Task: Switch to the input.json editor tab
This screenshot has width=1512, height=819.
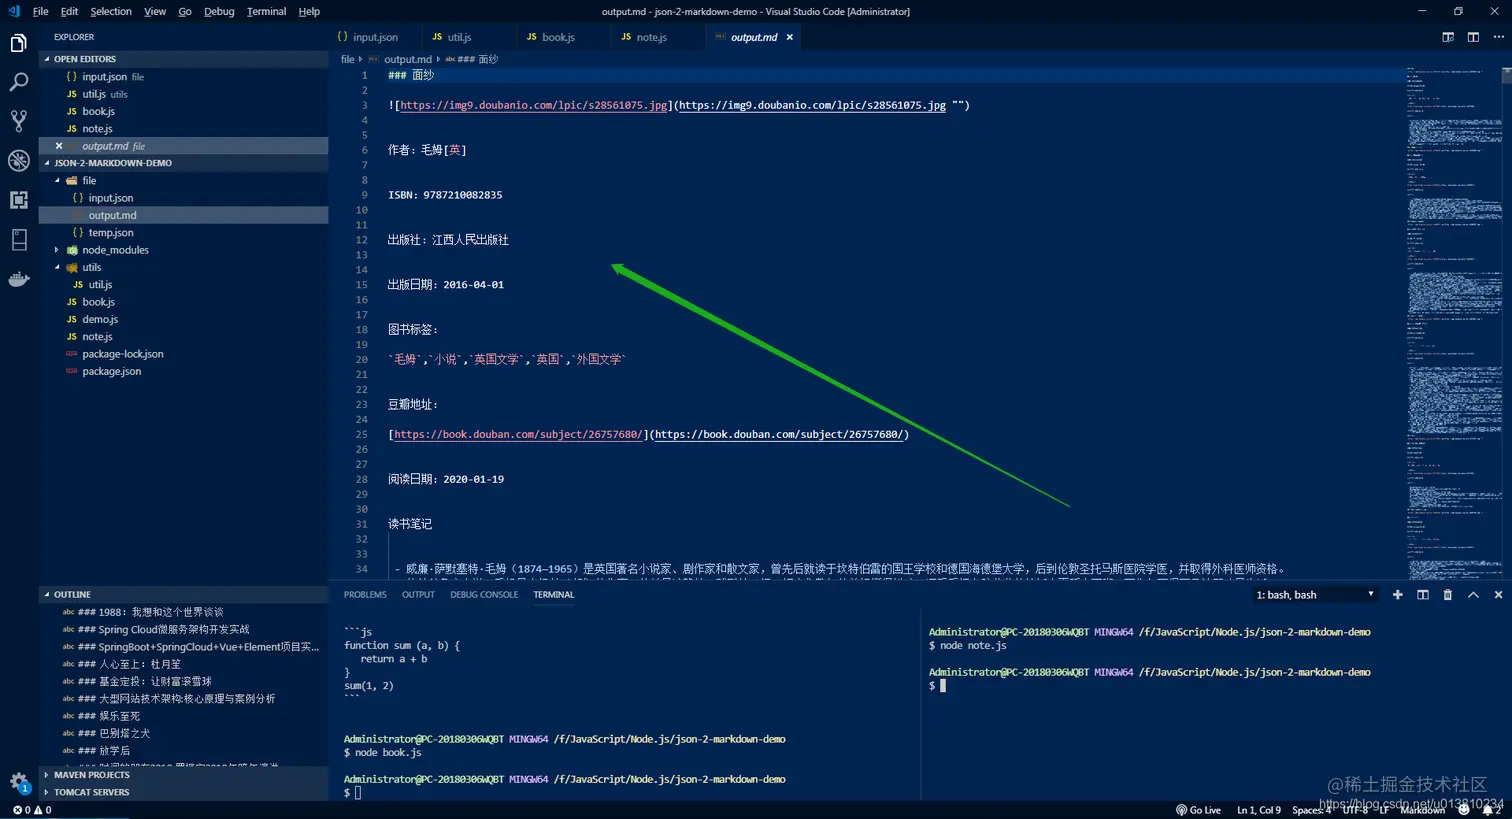Action: coord(375,37)
